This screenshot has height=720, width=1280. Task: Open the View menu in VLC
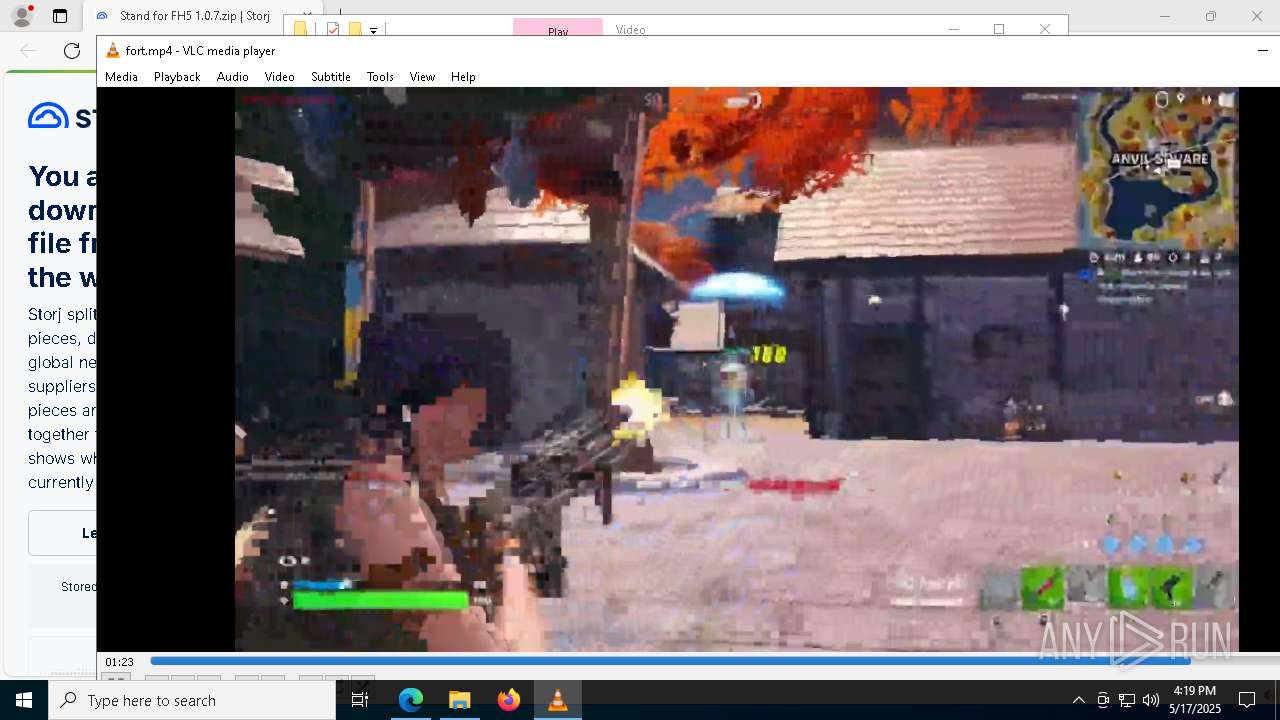coord(422,76)
